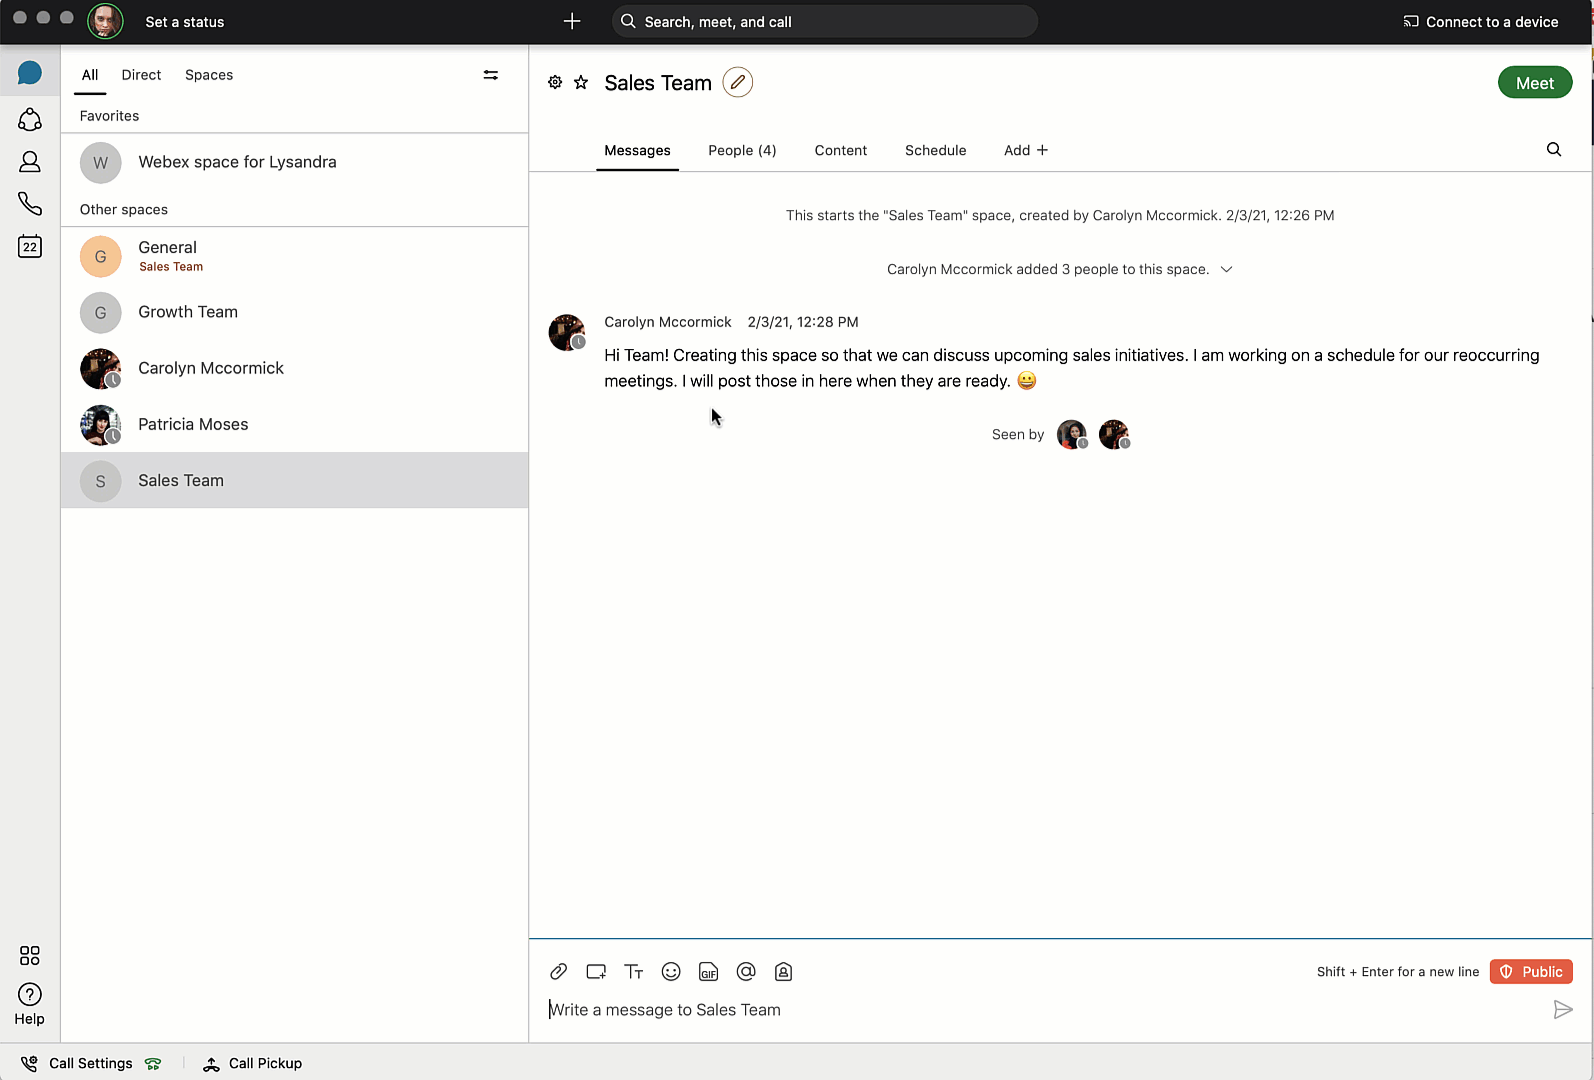Open the Schedule tab
The height and width of the screenshot is (1080, 1594).
pos(936,151)
